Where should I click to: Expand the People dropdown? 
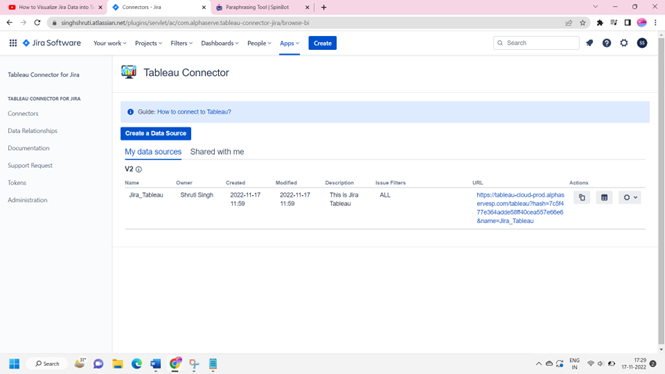(259, 43)
